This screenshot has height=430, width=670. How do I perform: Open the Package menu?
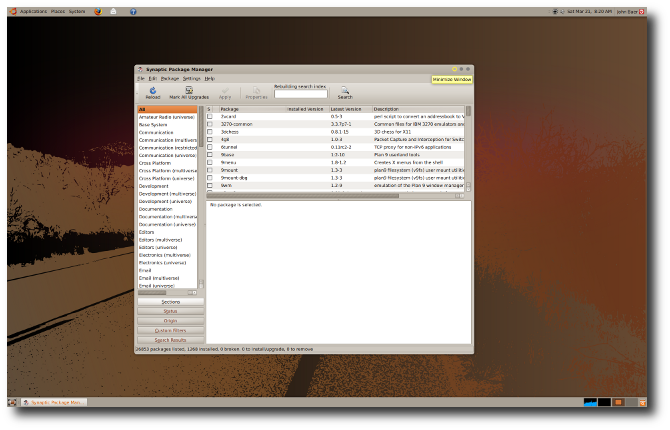[170, 79]
